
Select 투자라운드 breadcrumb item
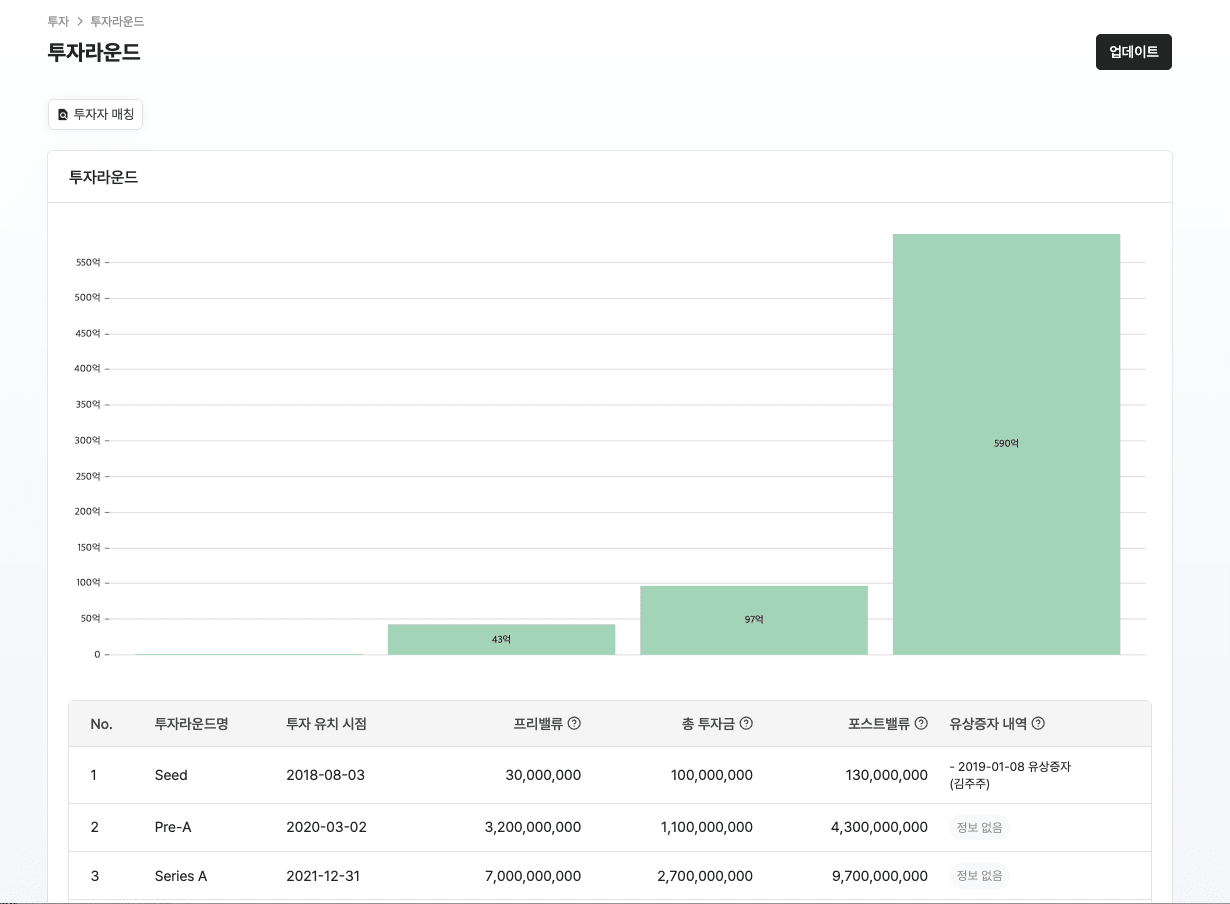click(x=117, y=21)
